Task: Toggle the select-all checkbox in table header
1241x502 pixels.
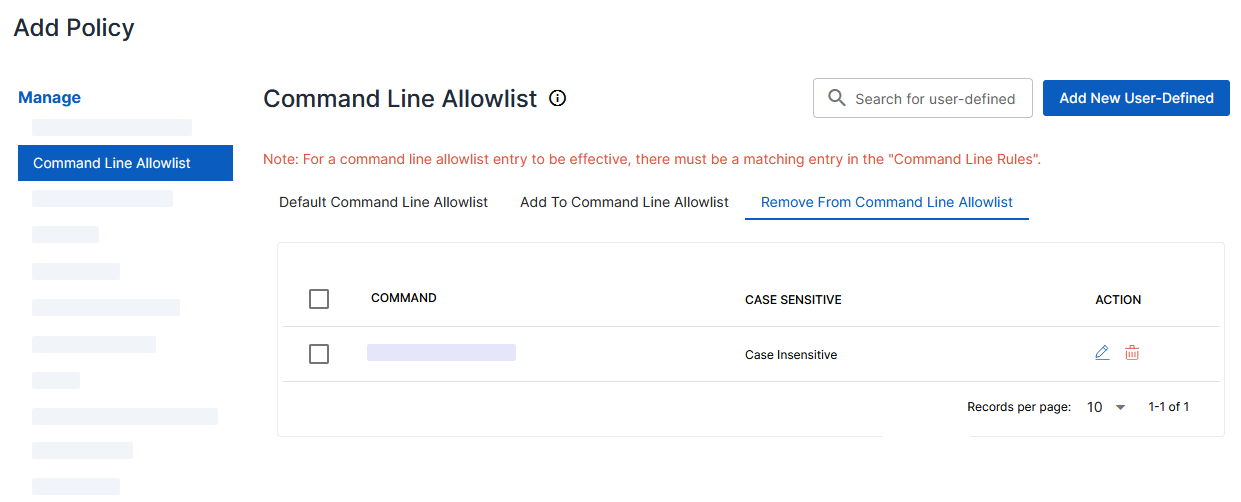Action: pyautogui.click(x=319, y=299)
